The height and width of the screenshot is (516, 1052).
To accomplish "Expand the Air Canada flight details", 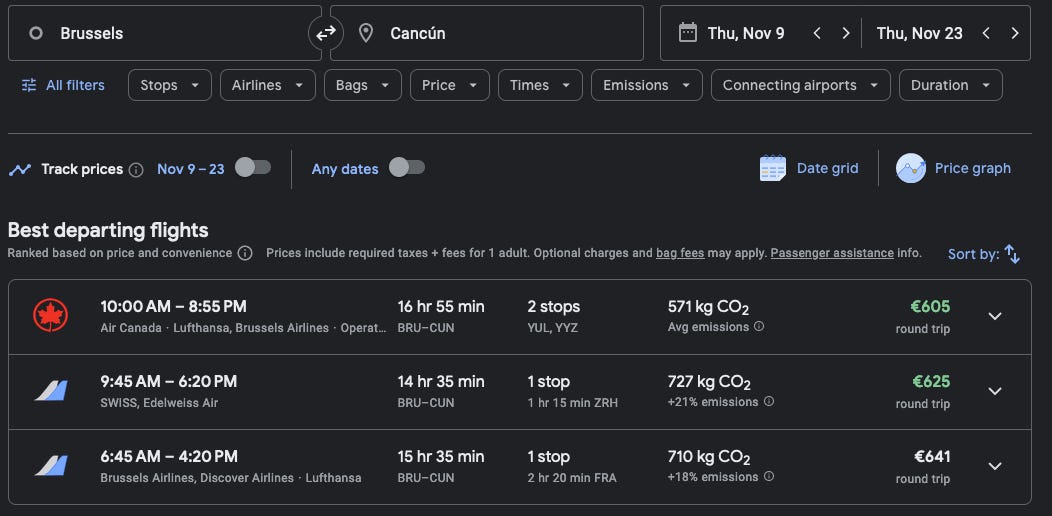I will [994, 317].
